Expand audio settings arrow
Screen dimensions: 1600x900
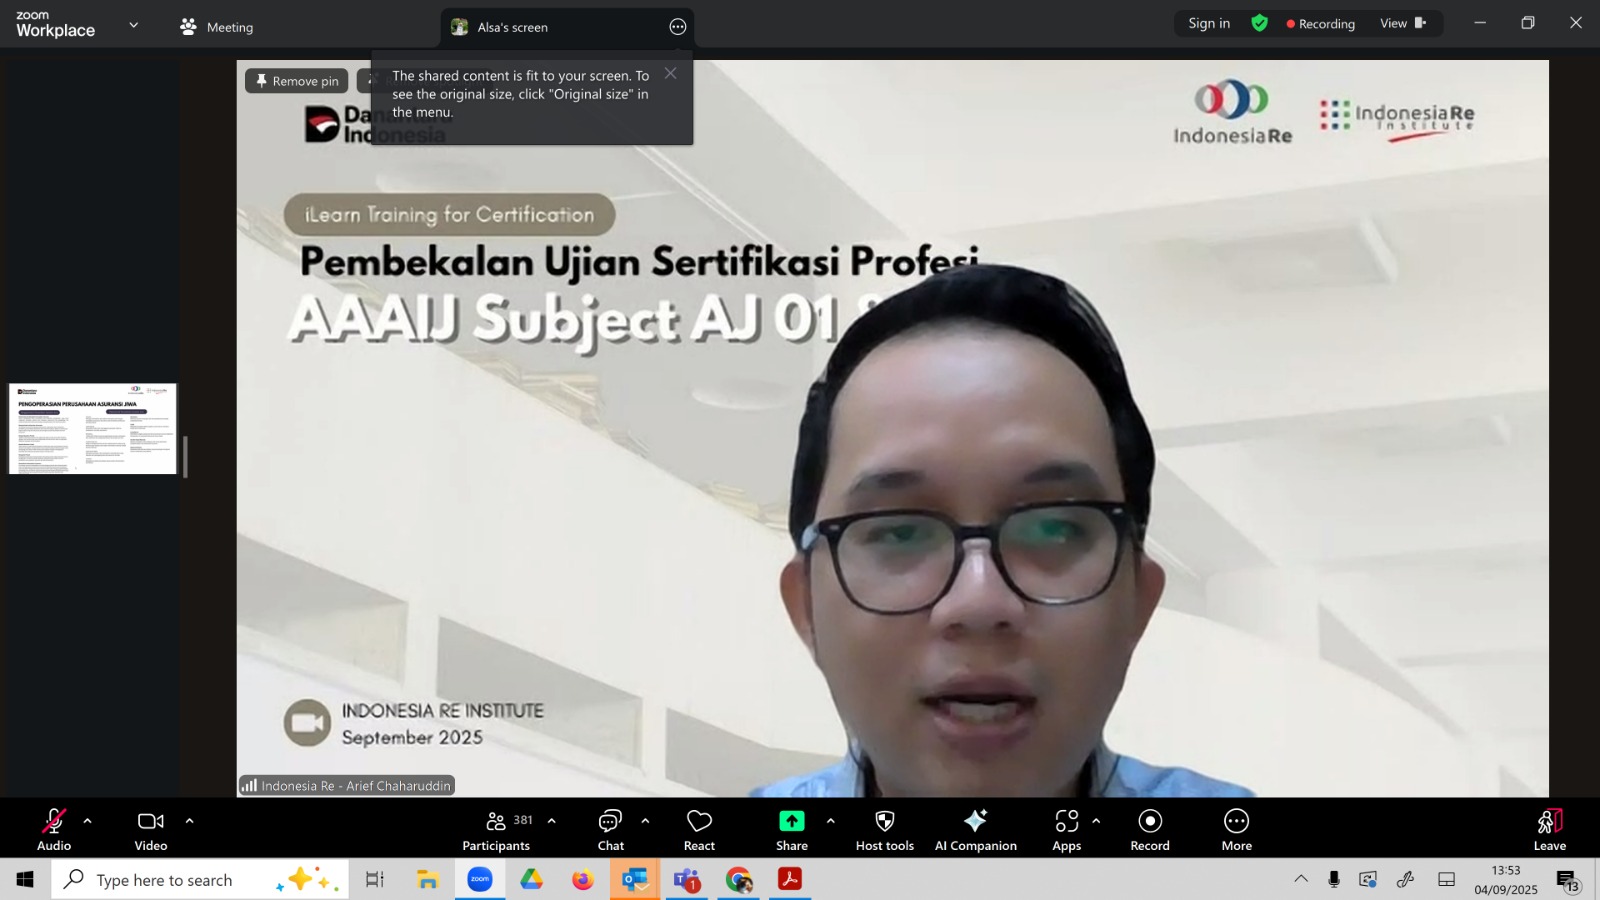coord(88,821)
